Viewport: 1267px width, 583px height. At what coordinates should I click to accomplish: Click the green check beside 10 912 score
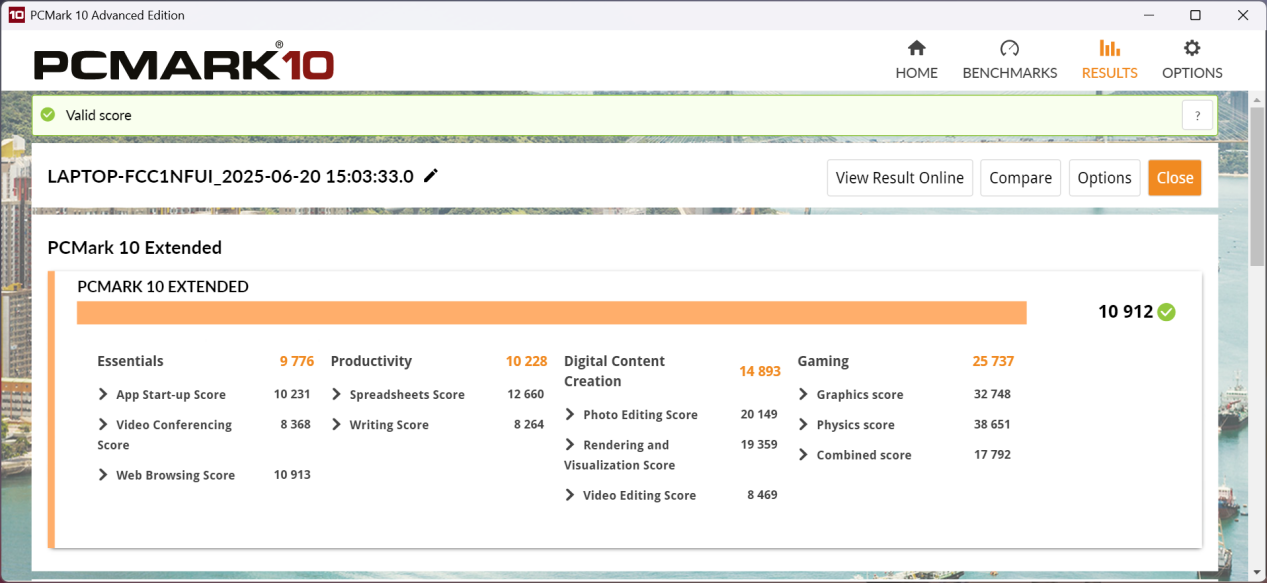click(x=1166, y=312)
